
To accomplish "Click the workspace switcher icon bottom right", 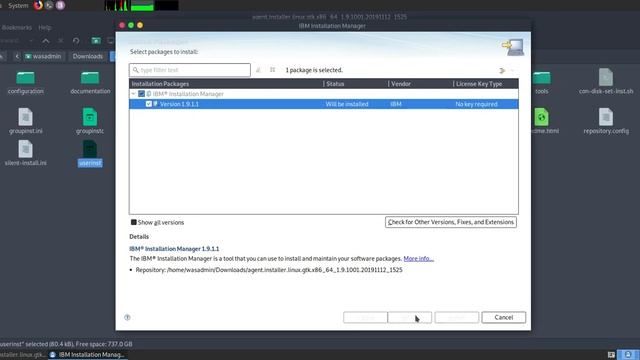I will coord(628,355).
